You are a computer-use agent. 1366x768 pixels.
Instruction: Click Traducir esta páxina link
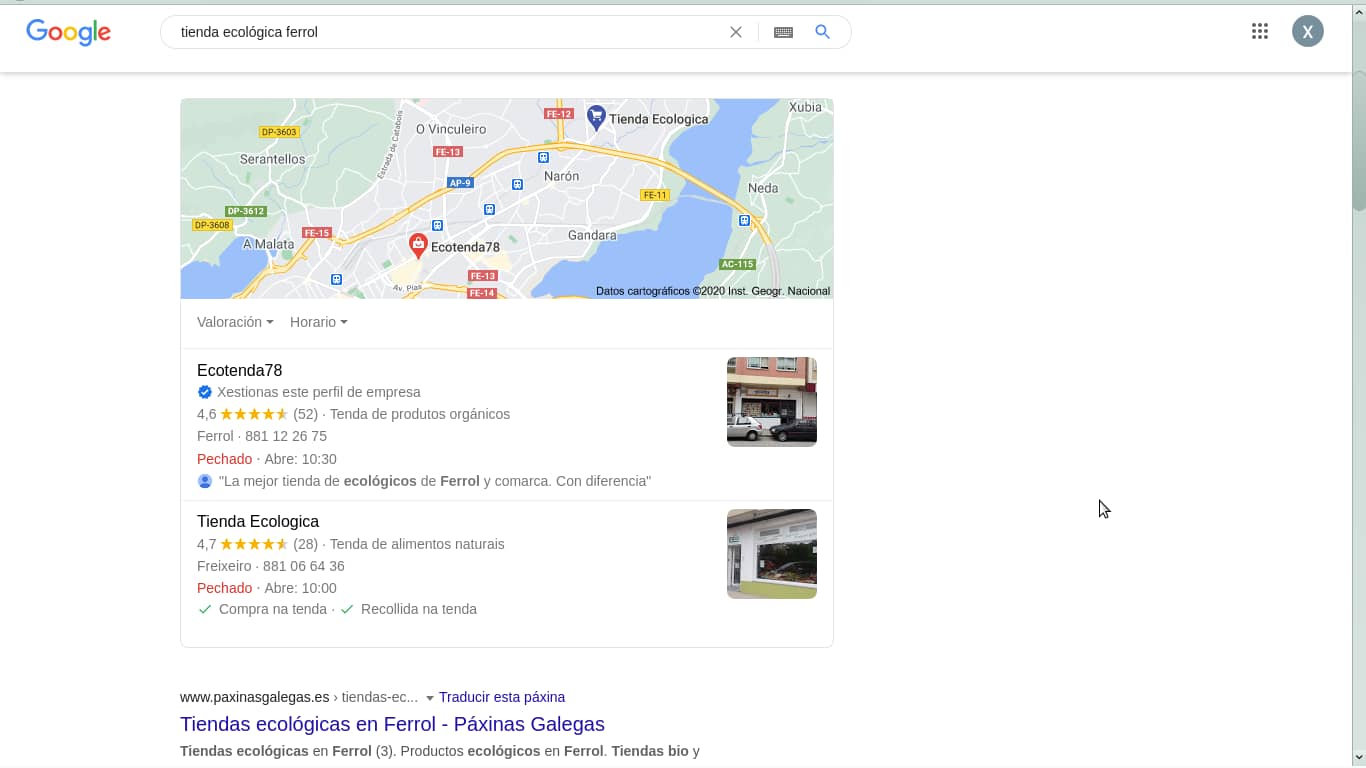click(502, 697)
